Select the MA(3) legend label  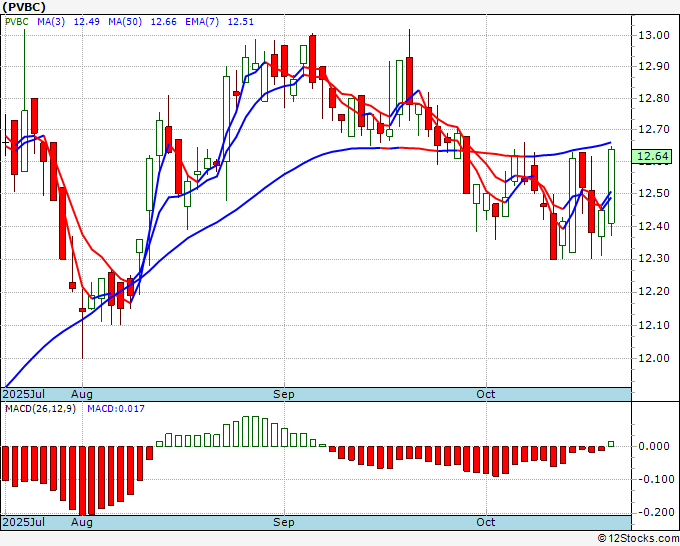point(51,22)
